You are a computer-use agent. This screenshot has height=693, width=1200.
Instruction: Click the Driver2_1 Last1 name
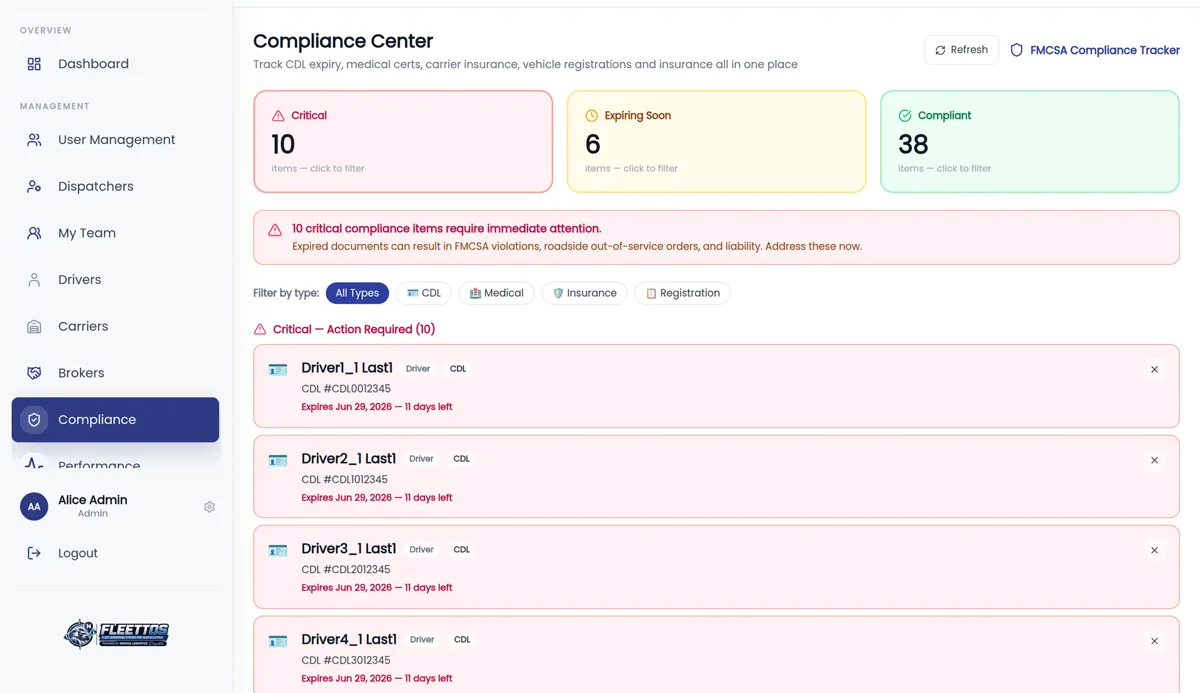click(x=349, y=458)
